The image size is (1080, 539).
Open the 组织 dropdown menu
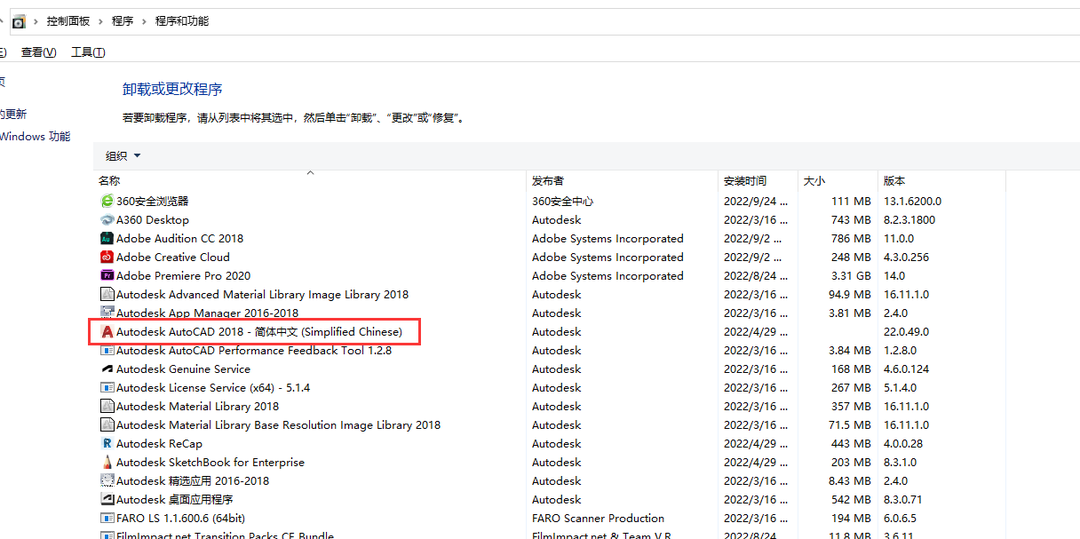click(123, 156)
